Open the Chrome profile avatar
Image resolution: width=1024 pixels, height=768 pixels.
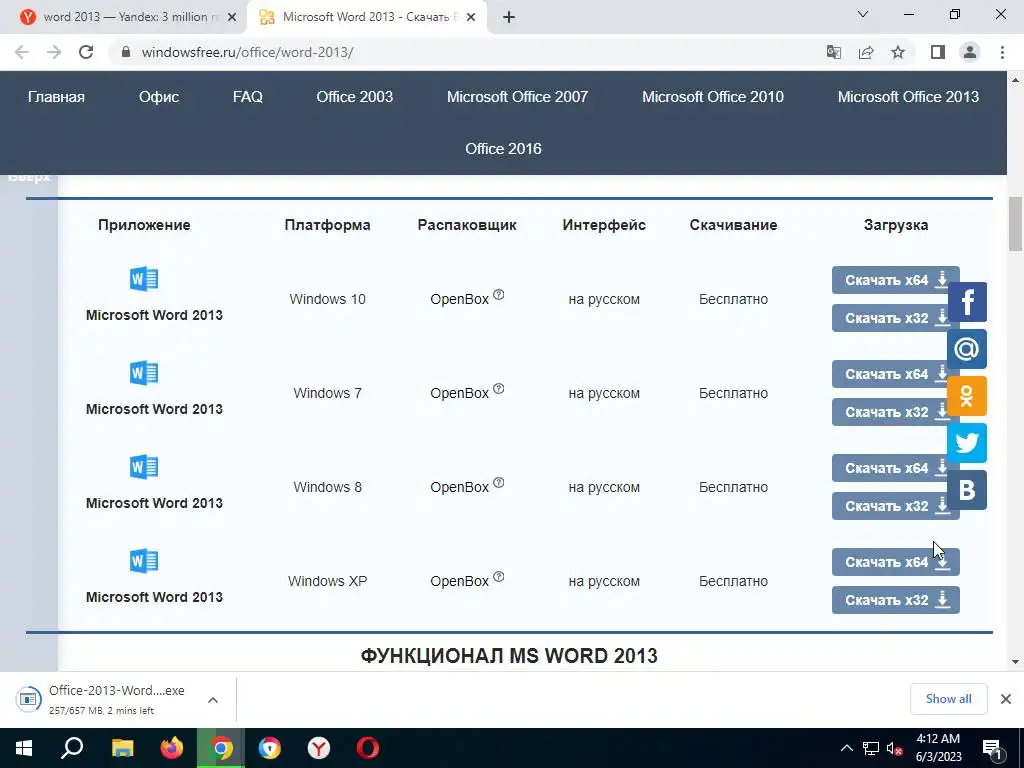[970, 52]
